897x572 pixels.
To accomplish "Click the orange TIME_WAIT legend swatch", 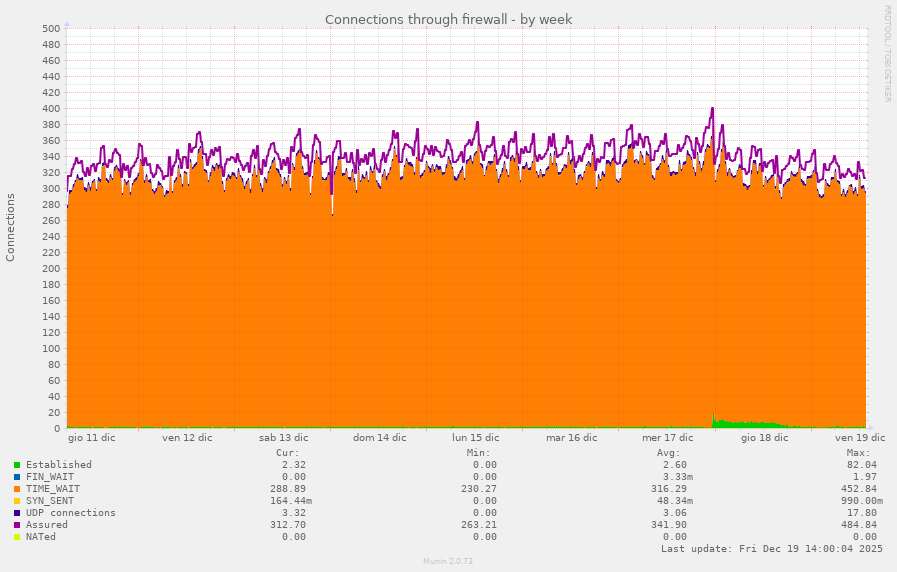I will point(17,489).
